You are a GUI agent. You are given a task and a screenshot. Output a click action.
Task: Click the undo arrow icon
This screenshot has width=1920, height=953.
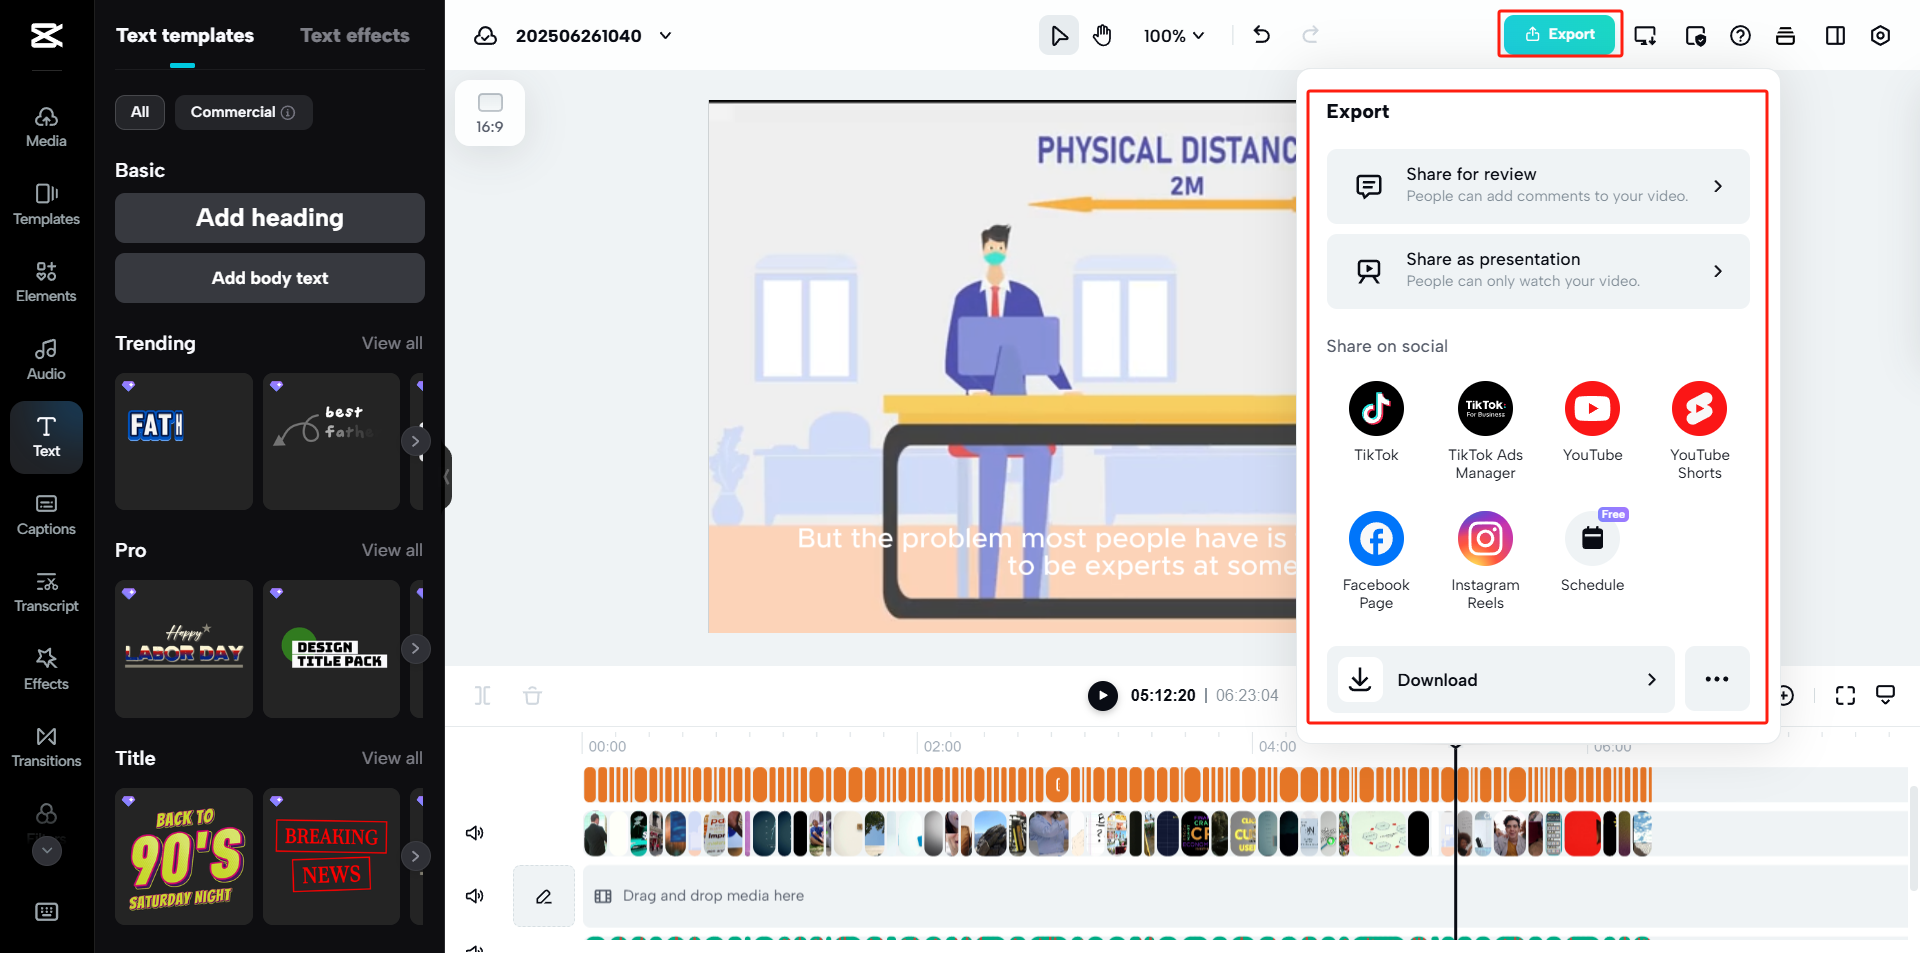(x=1262, y=36)
